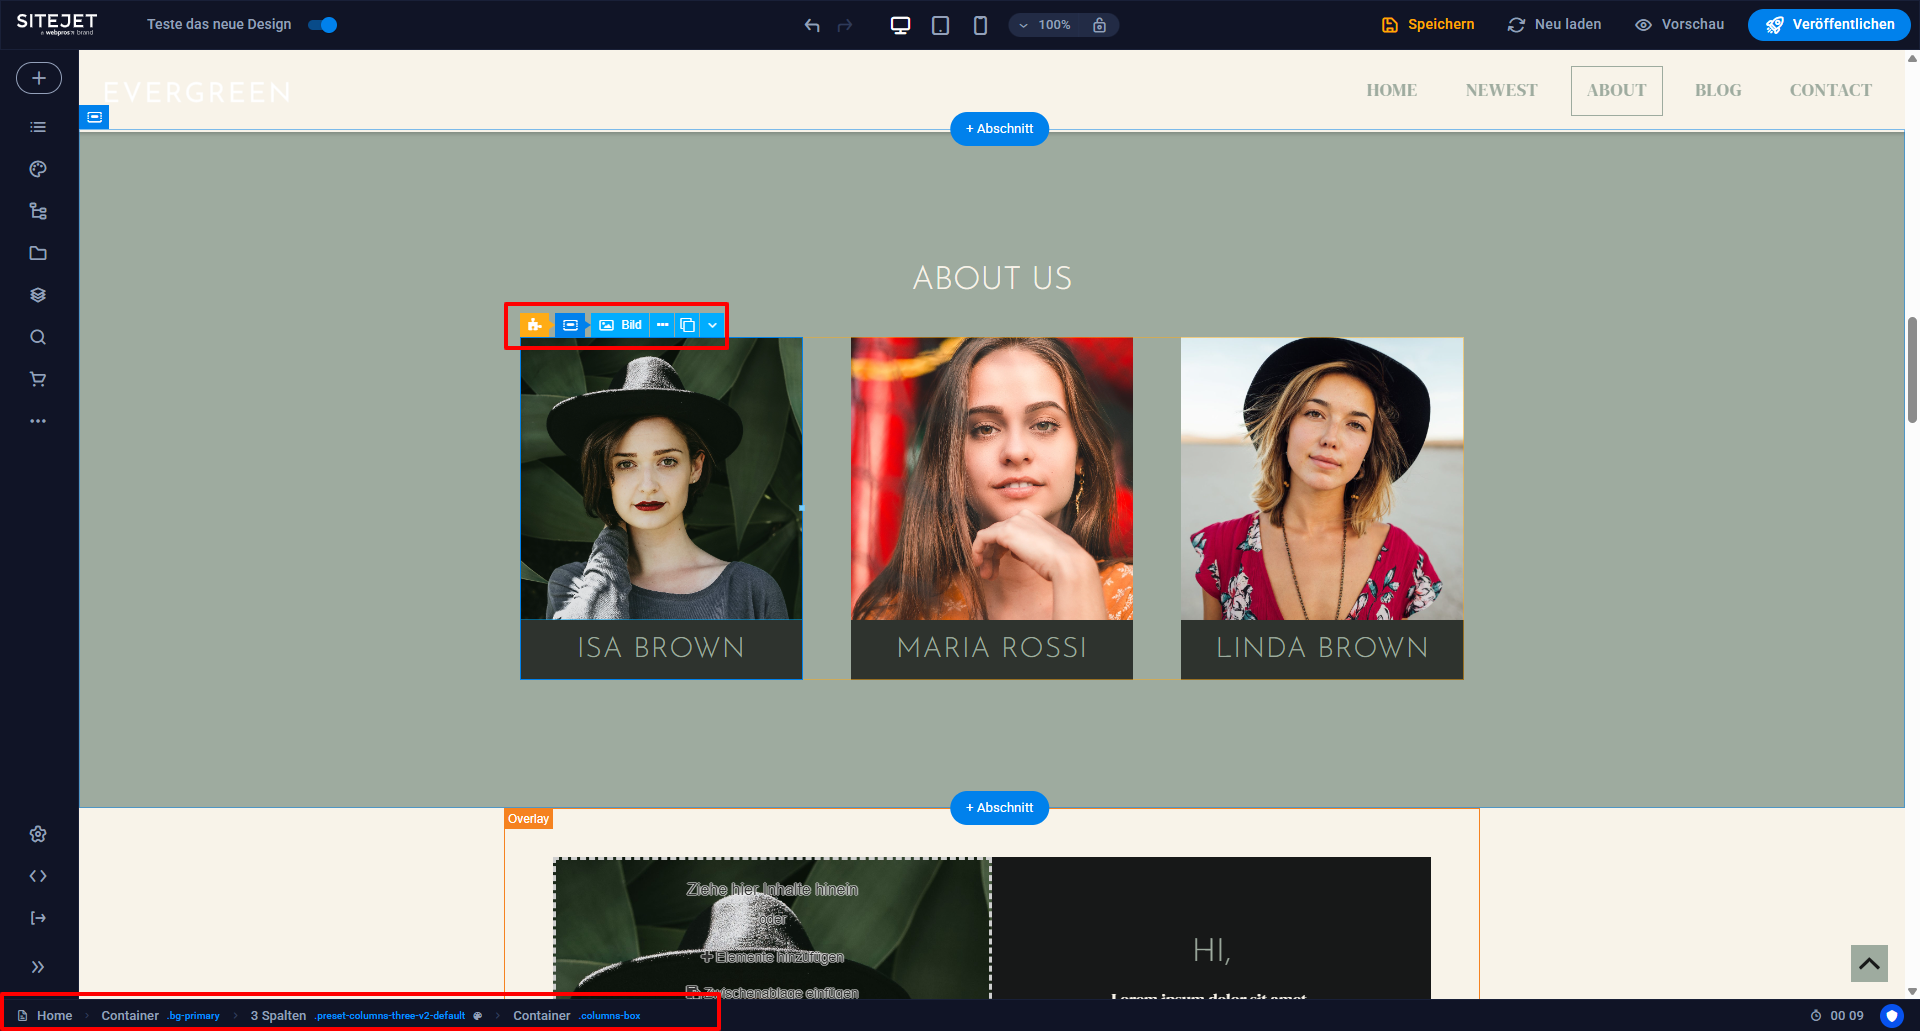Select the Bild element label
This screenshot has width=1920, height=1031.
point(620,325)
